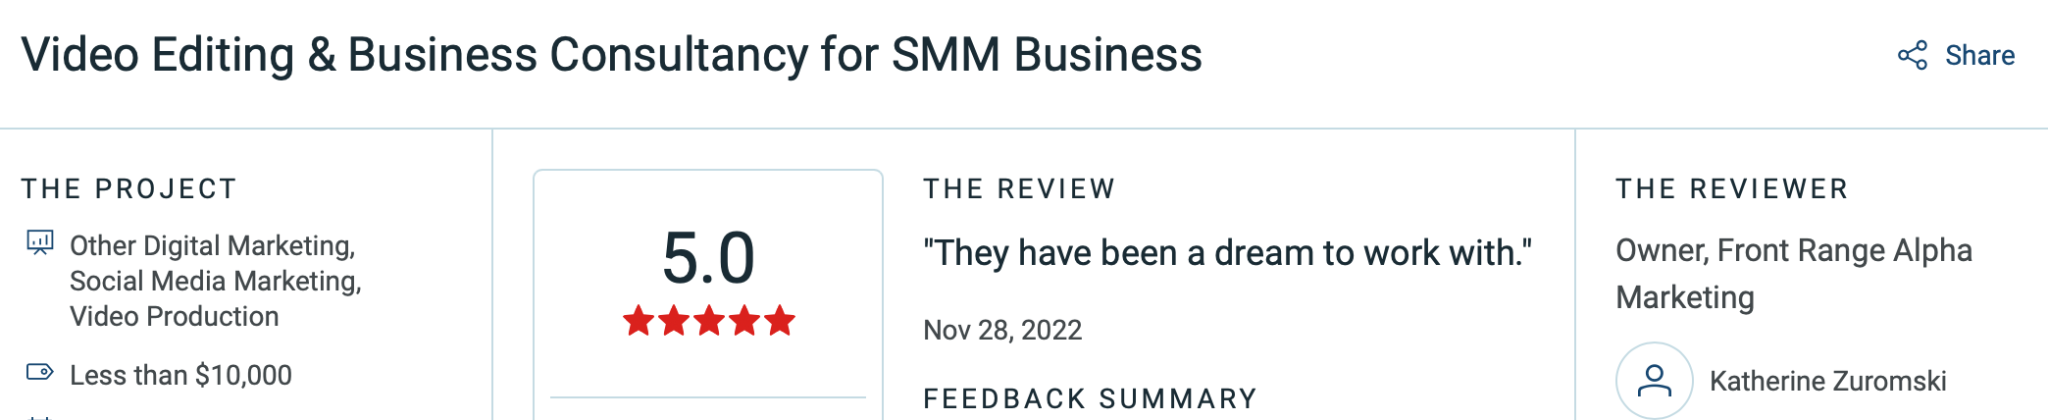Click the middle red rating star
This screenshot has height=420, width=2048.
click(709, 321)
